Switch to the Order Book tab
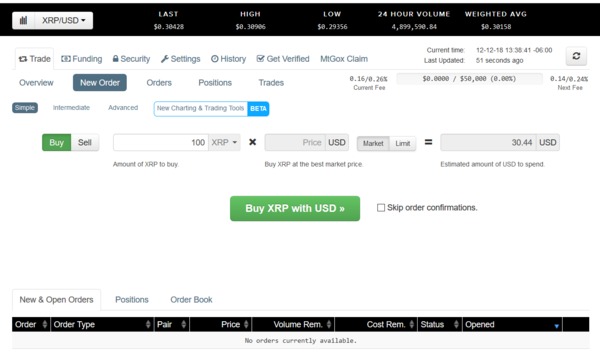This screenshot has height=361, width=600. (x=191, y=300)
